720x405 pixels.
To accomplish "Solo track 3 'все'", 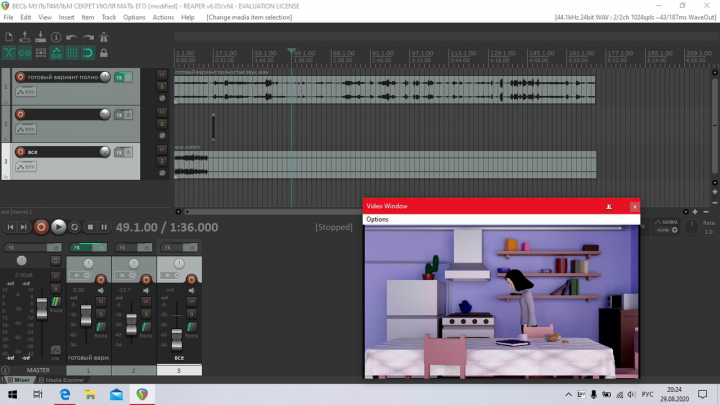I will (162, 161).
